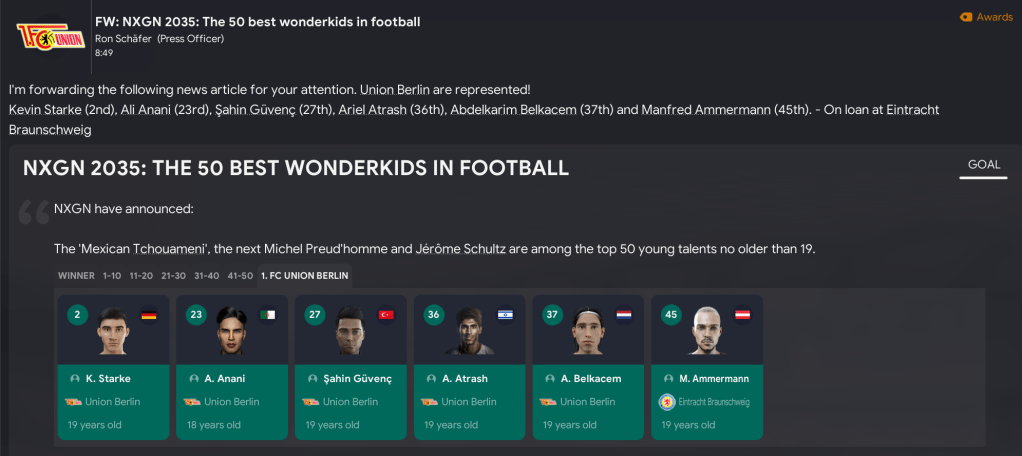The image size is (1022, 456).
Task: Switch to the WINNER tab
Action: click(76, 275)
